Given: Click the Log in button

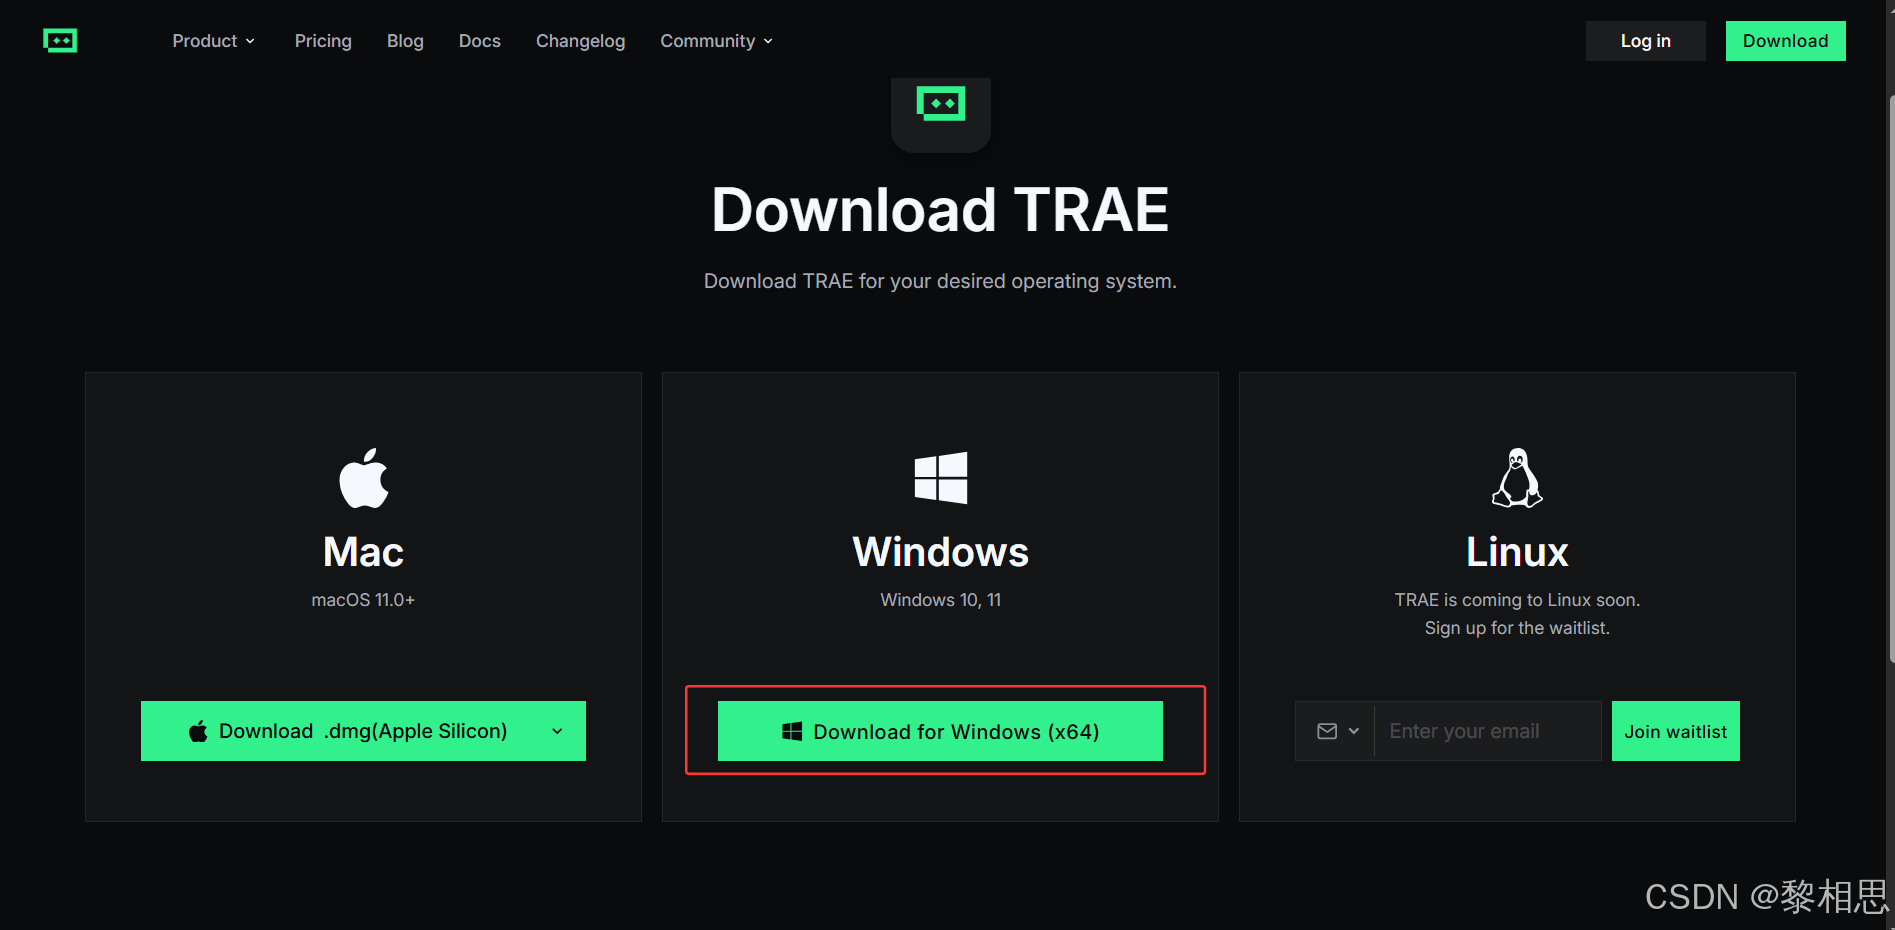Looking at the screenshot, I should (x=1646, y=41).
